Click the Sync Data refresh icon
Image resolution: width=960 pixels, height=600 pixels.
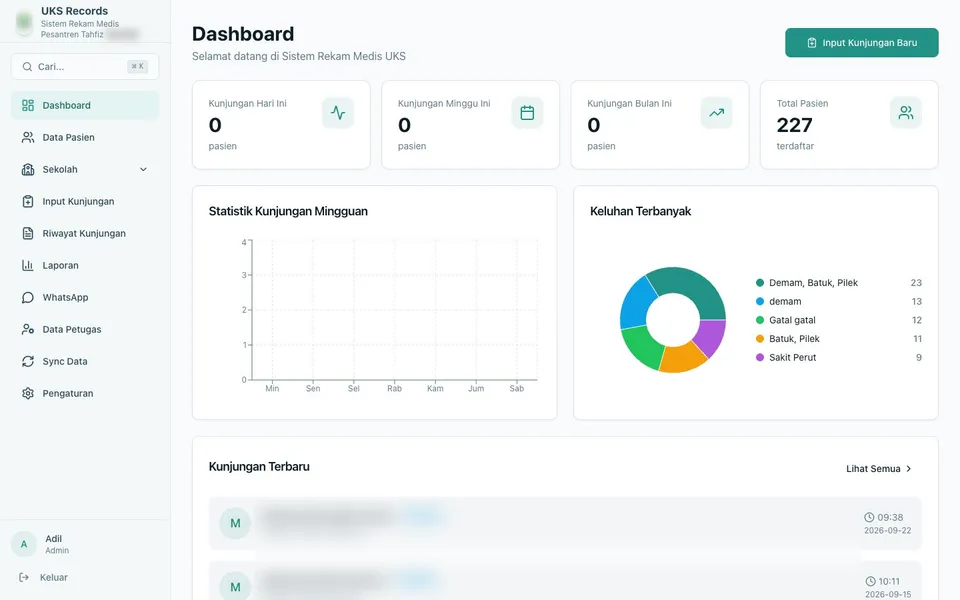point(28,361)
